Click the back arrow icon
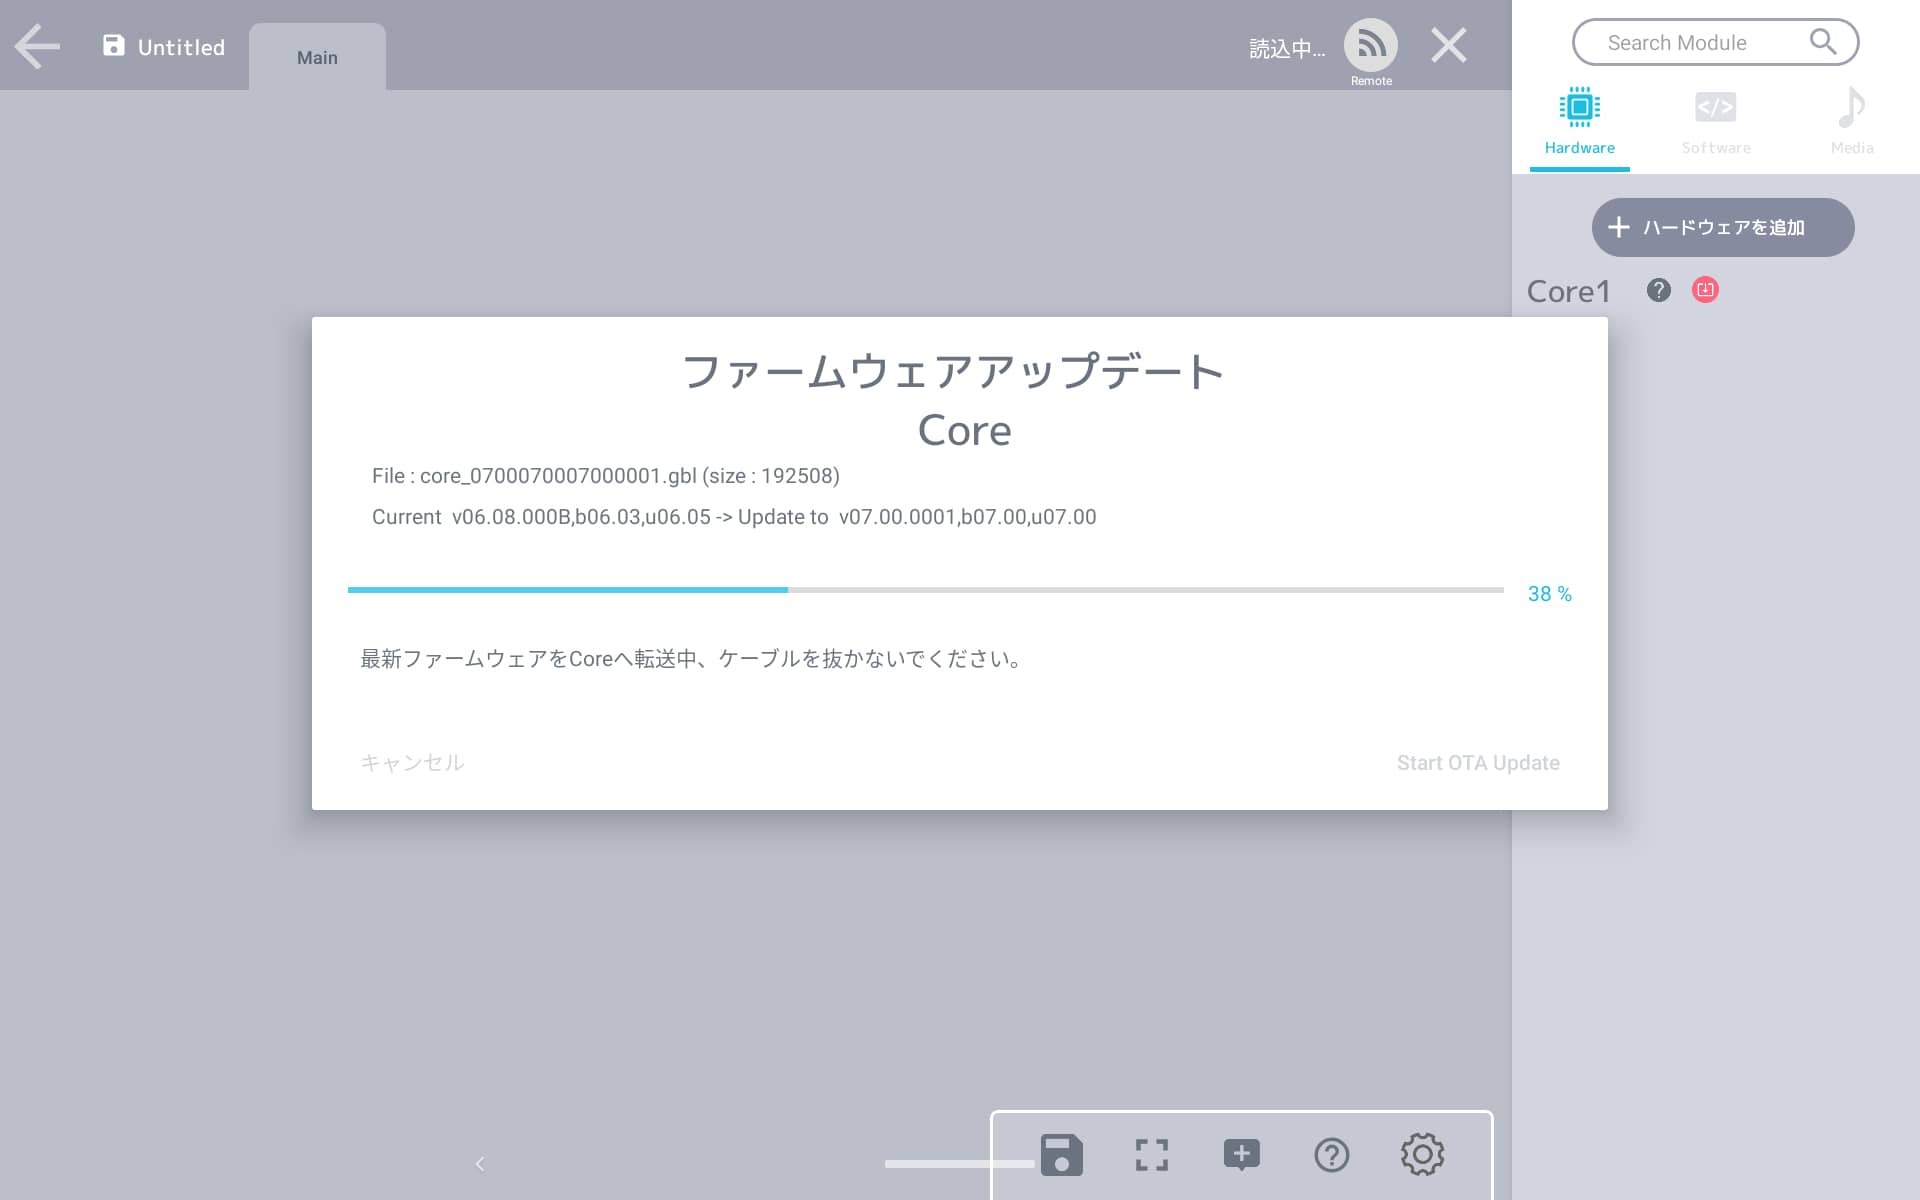 click(x=38, y=46)
